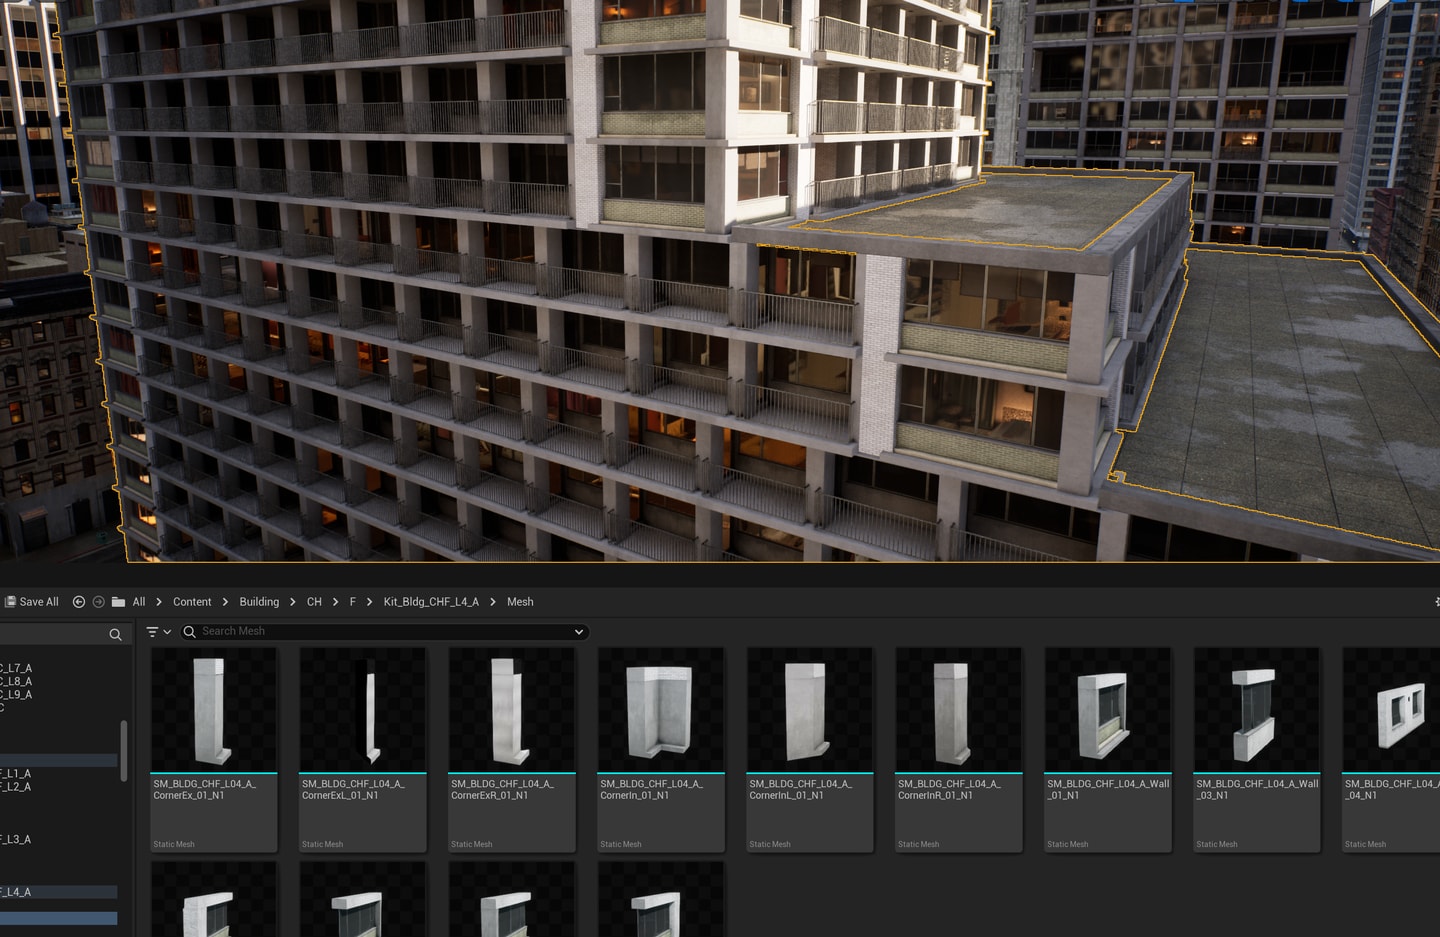Click the SM_BLDG_CHF_L04_A_Wall_03_N1 name label
The height and width of the screenshot is (937, 1440).
[x=1257, y=790]
